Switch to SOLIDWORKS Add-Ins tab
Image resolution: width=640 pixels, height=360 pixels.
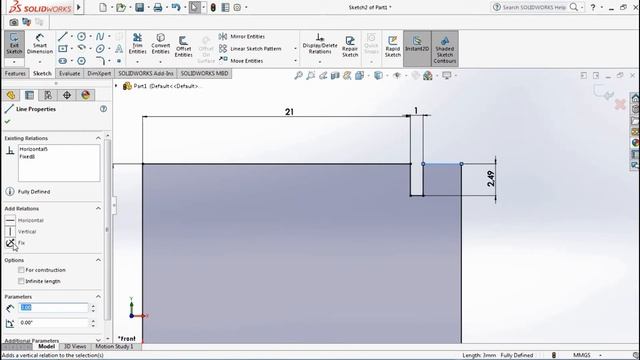[x=146, y=73]
